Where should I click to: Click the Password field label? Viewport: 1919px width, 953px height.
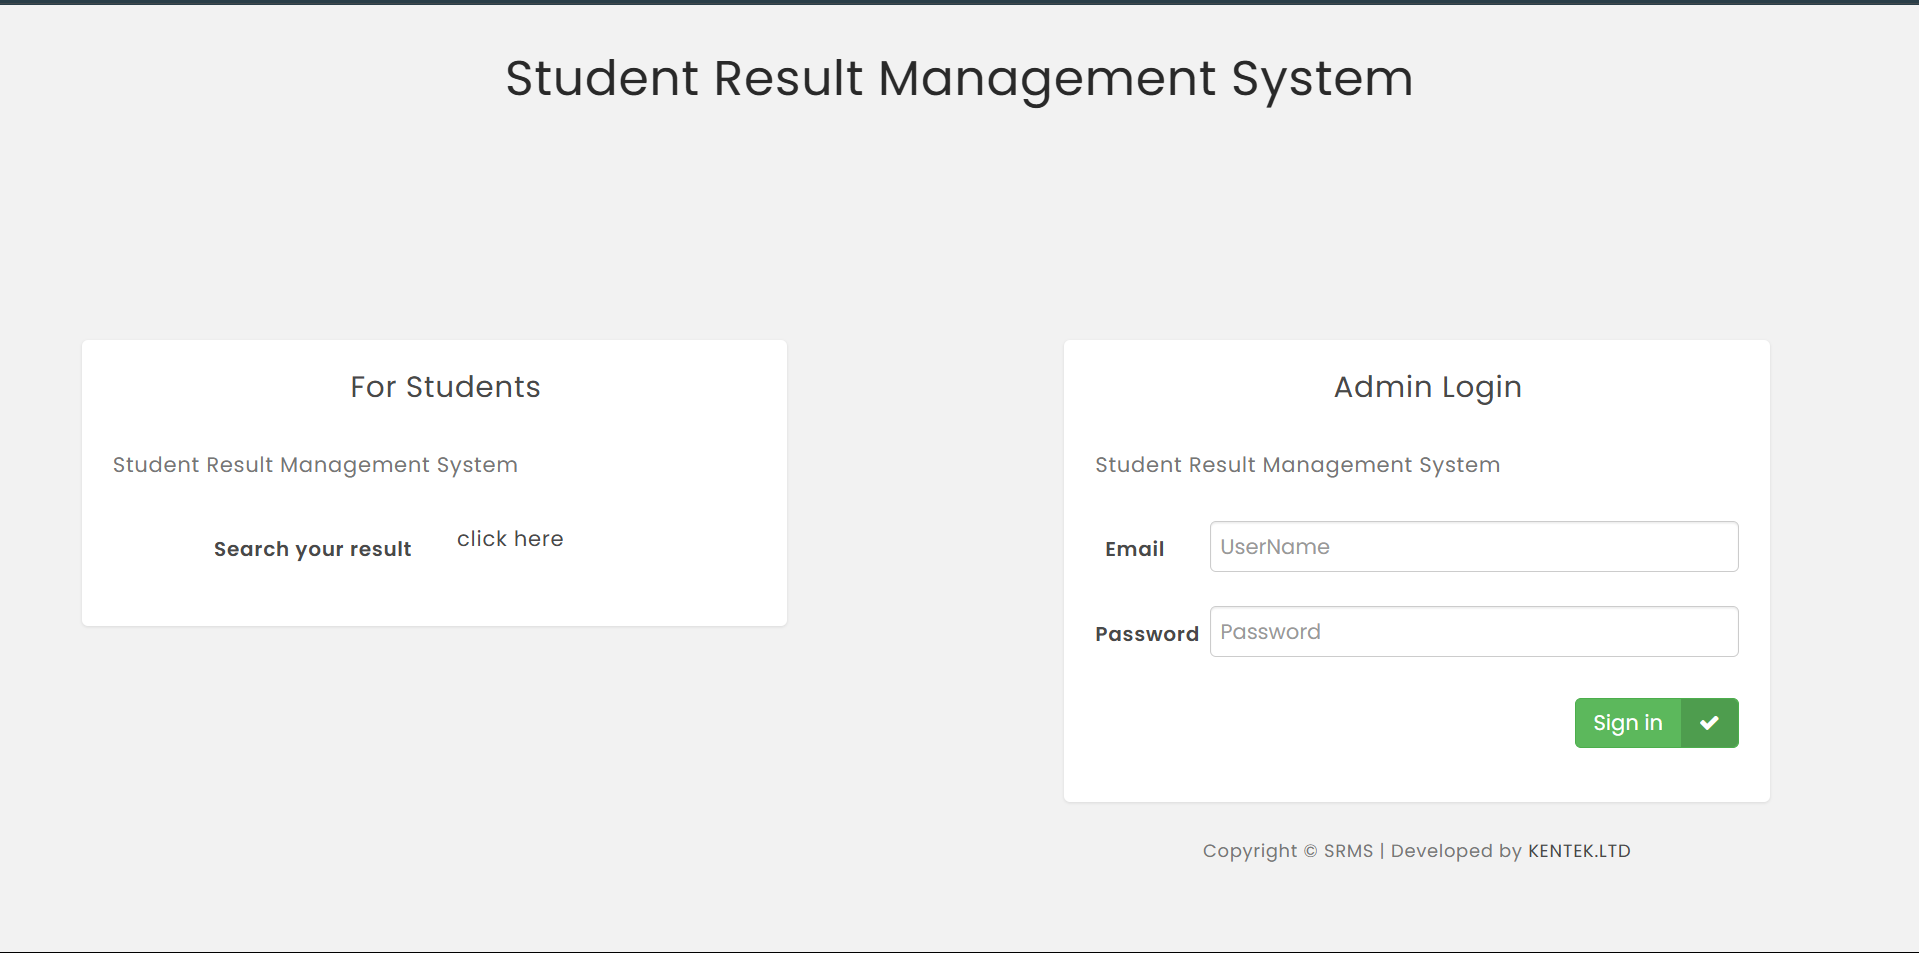pos(1146,634)
